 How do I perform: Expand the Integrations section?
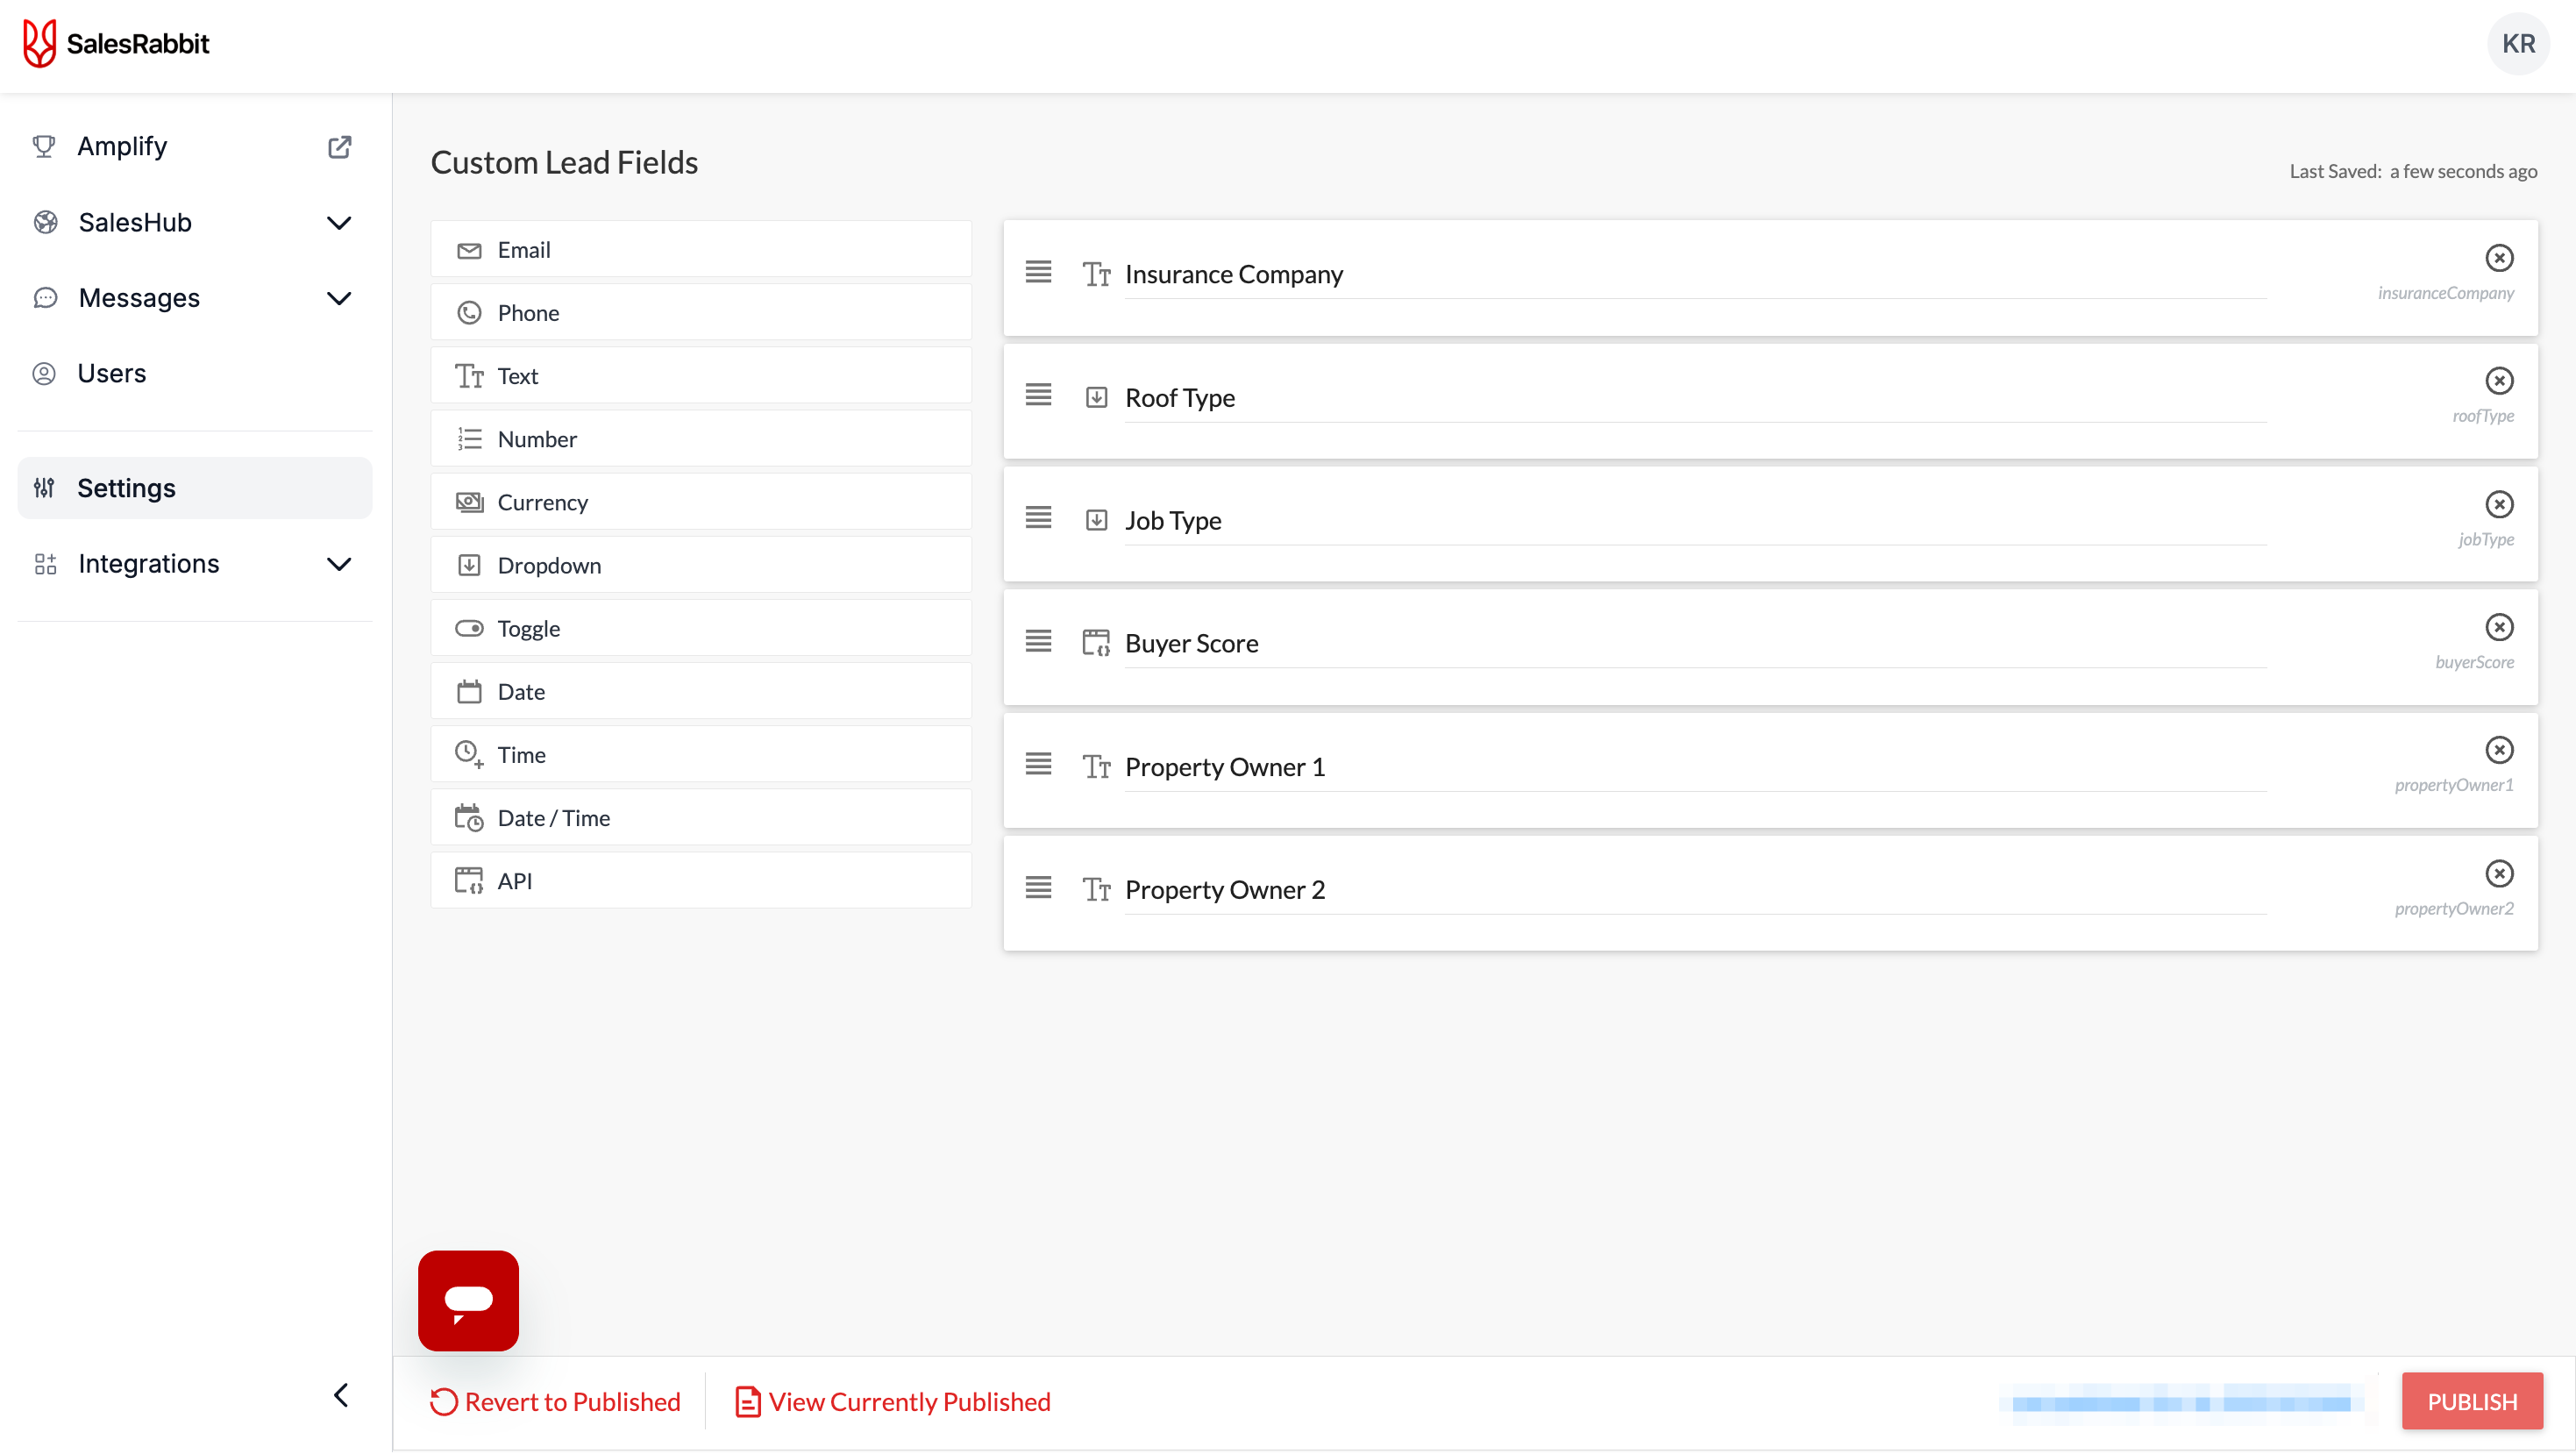339,564
